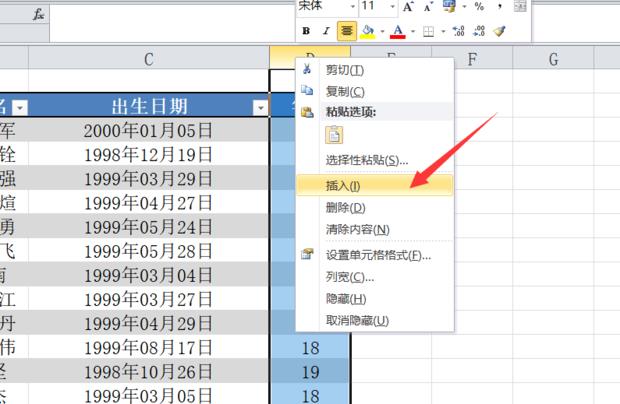Toggle center alignment button
Screen dimensions: 620x404
[346, 31]
